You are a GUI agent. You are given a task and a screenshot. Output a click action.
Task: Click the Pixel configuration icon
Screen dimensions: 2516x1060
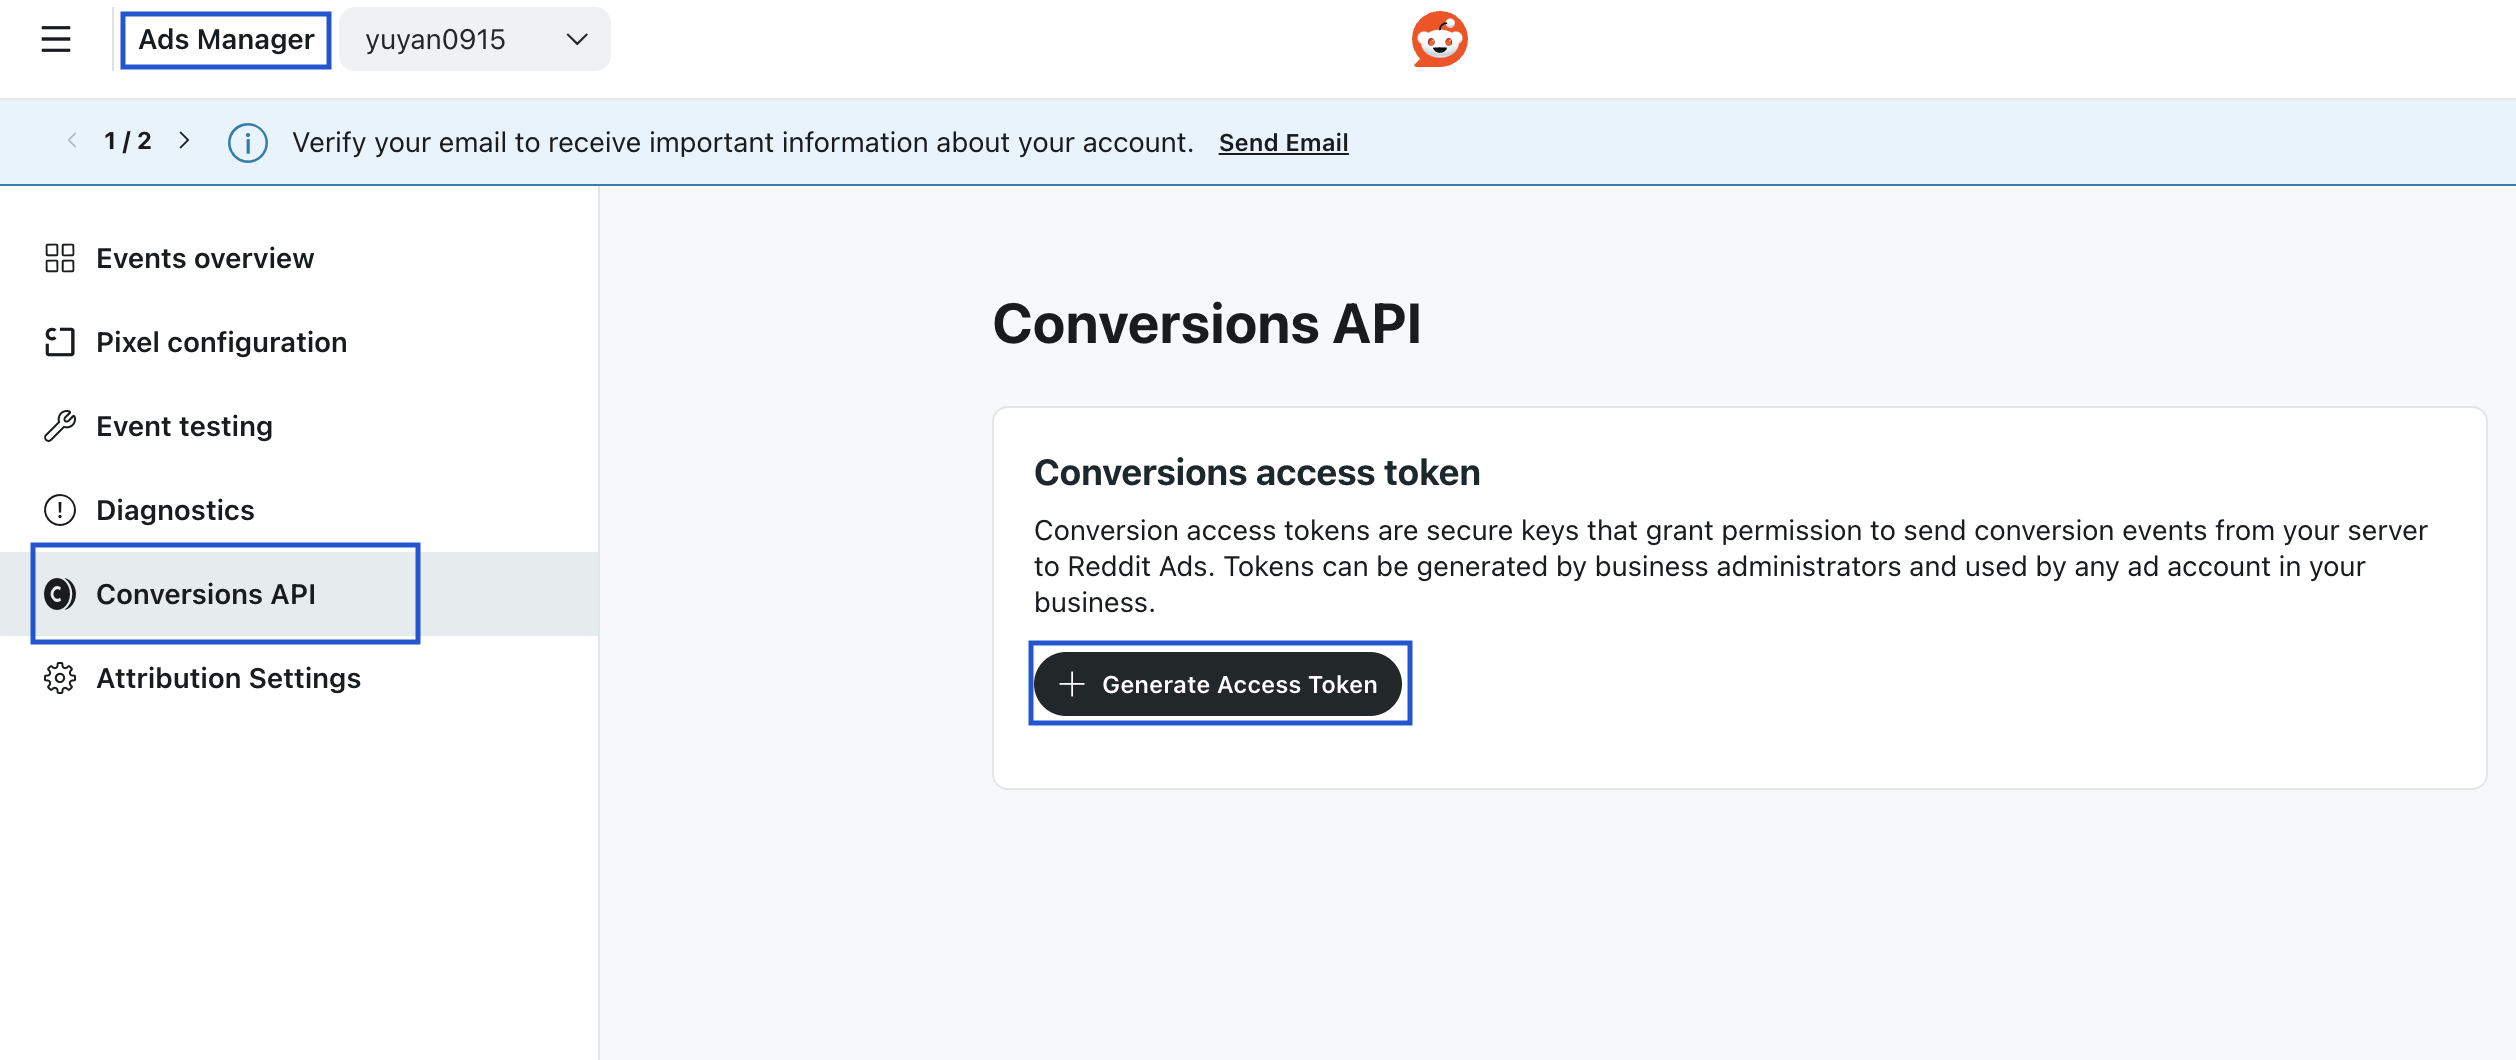60,342
